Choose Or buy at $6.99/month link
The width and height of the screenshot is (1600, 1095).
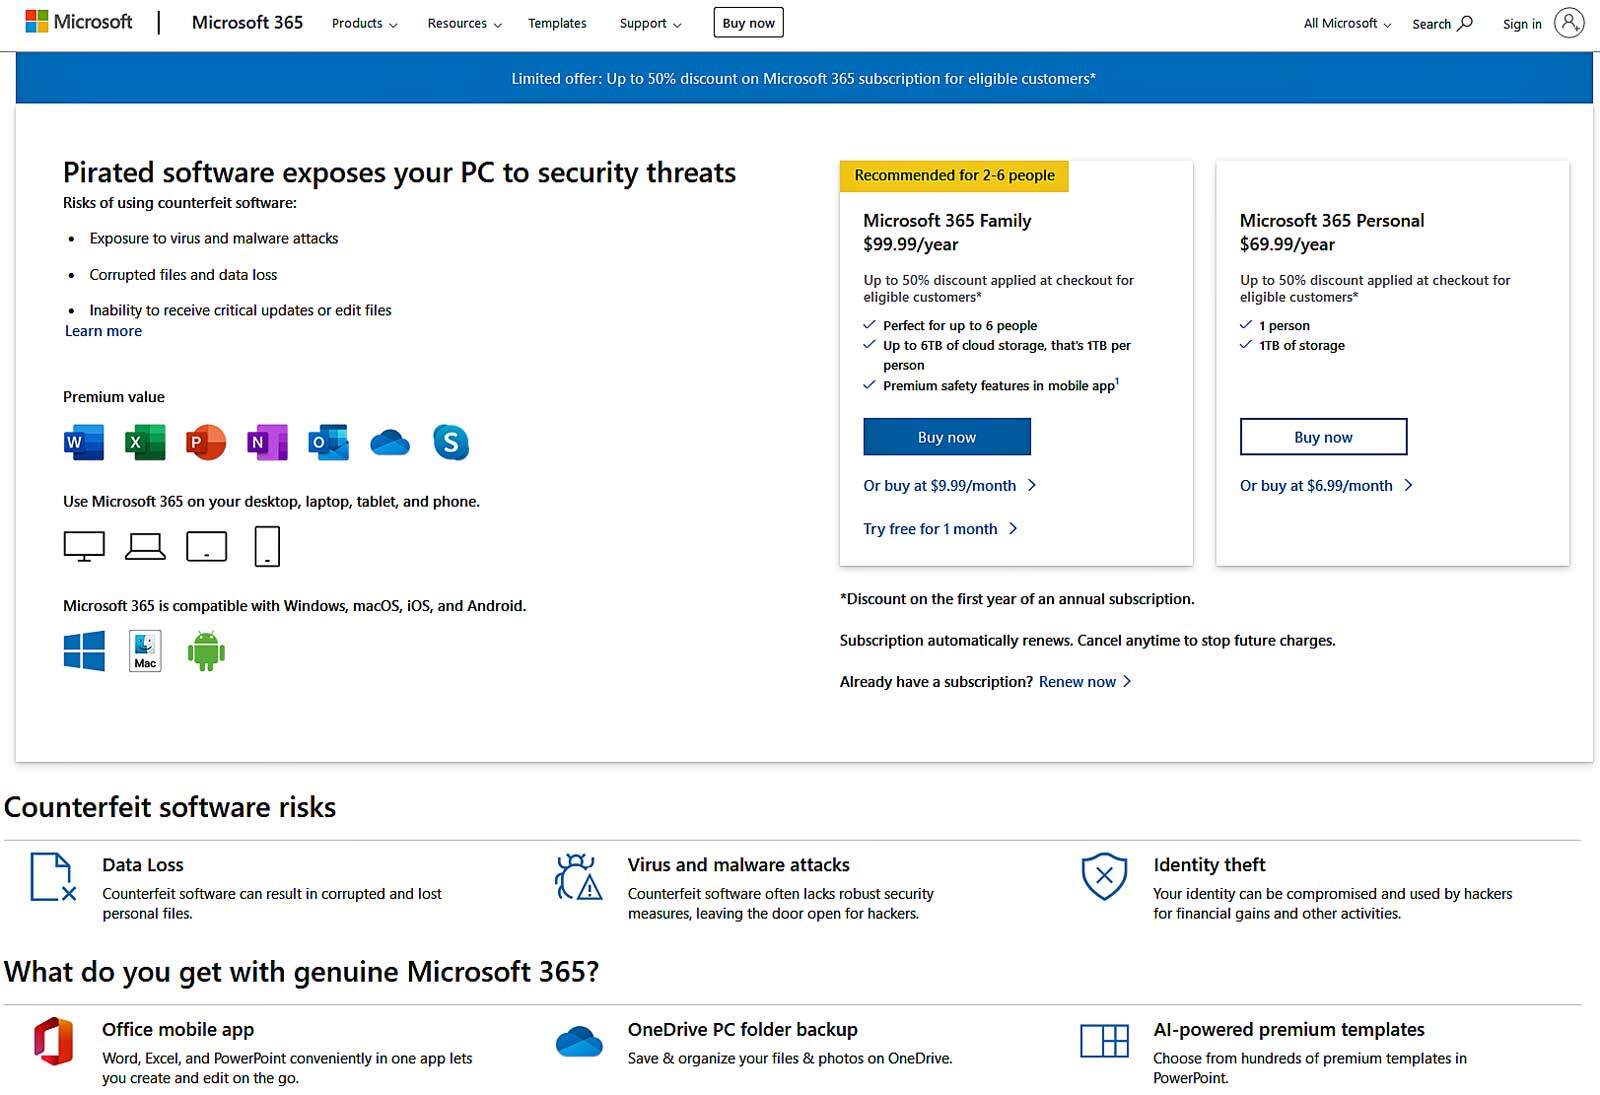[1316, 485]
